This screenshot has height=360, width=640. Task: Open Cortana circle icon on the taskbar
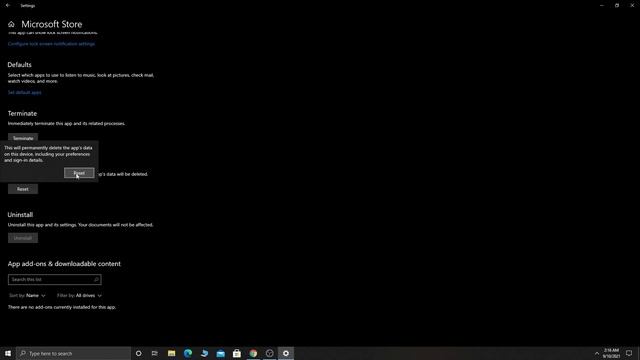point(139,353)
